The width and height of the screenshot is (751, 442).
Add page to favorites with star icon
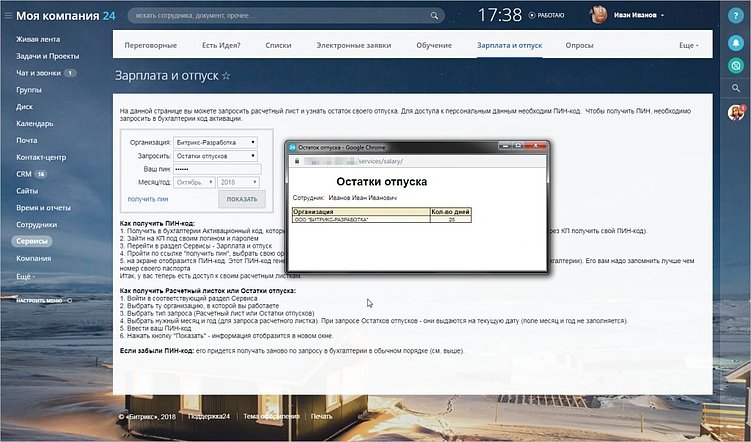tap(226, 76)
